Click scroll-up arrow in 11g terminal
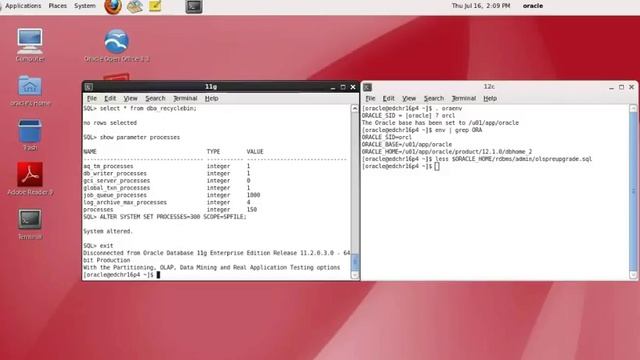 click(x=355, y=109)
